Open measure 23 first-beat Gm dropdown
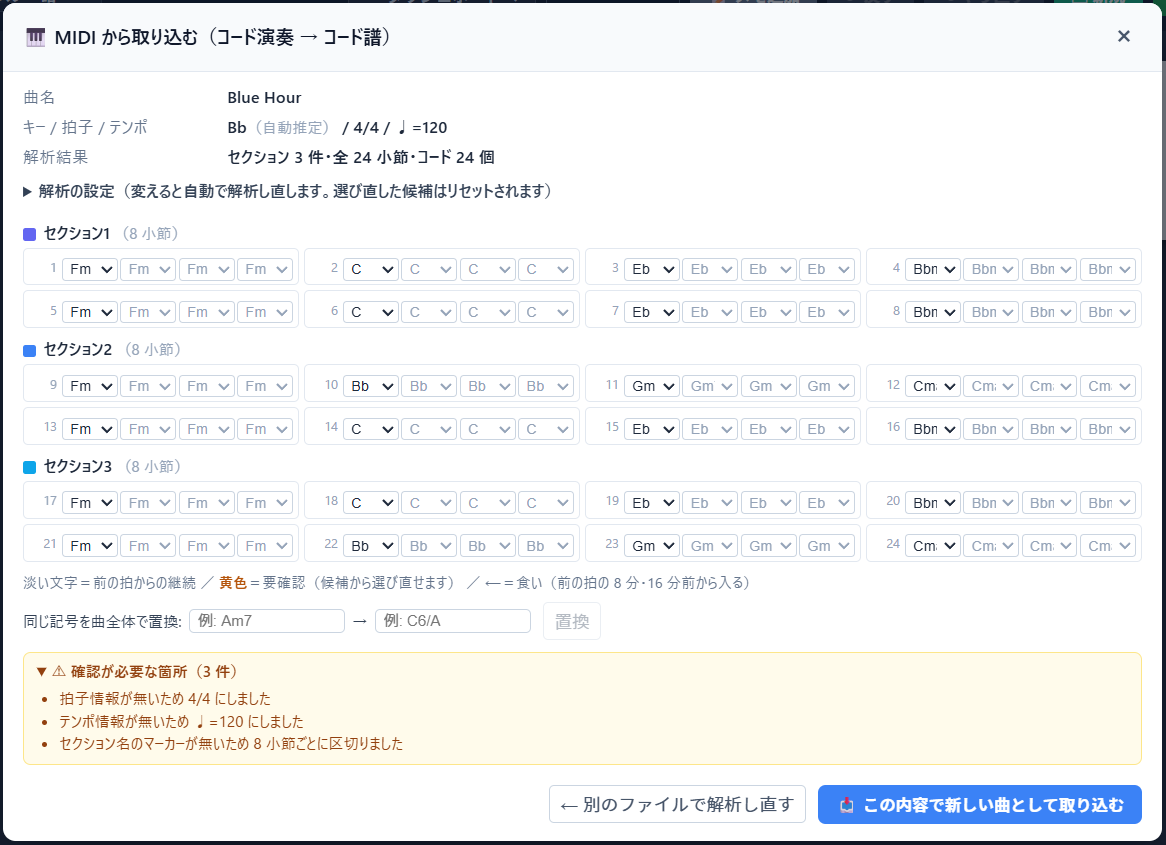The height and width of the screenshot is (845, 1166). 651,546
